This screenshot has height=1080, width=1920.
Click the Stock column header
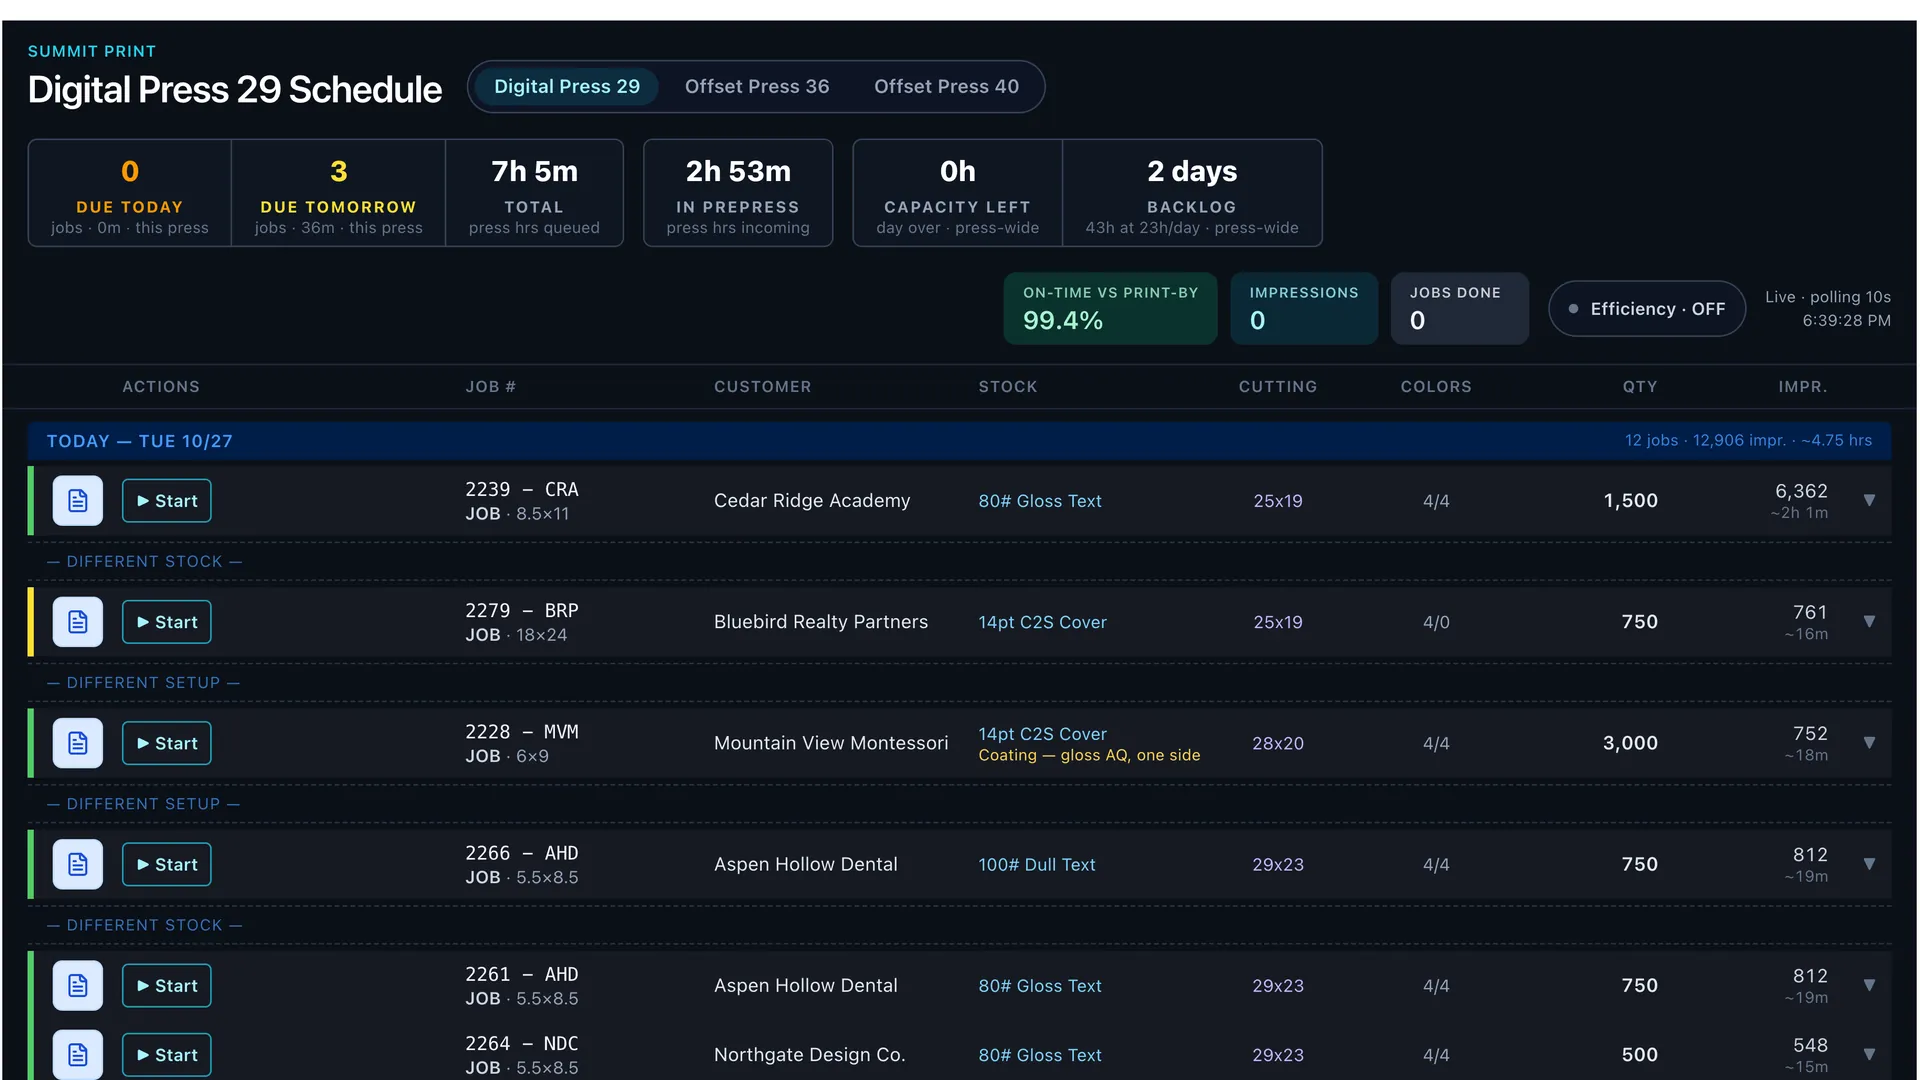click(1008, 387)
